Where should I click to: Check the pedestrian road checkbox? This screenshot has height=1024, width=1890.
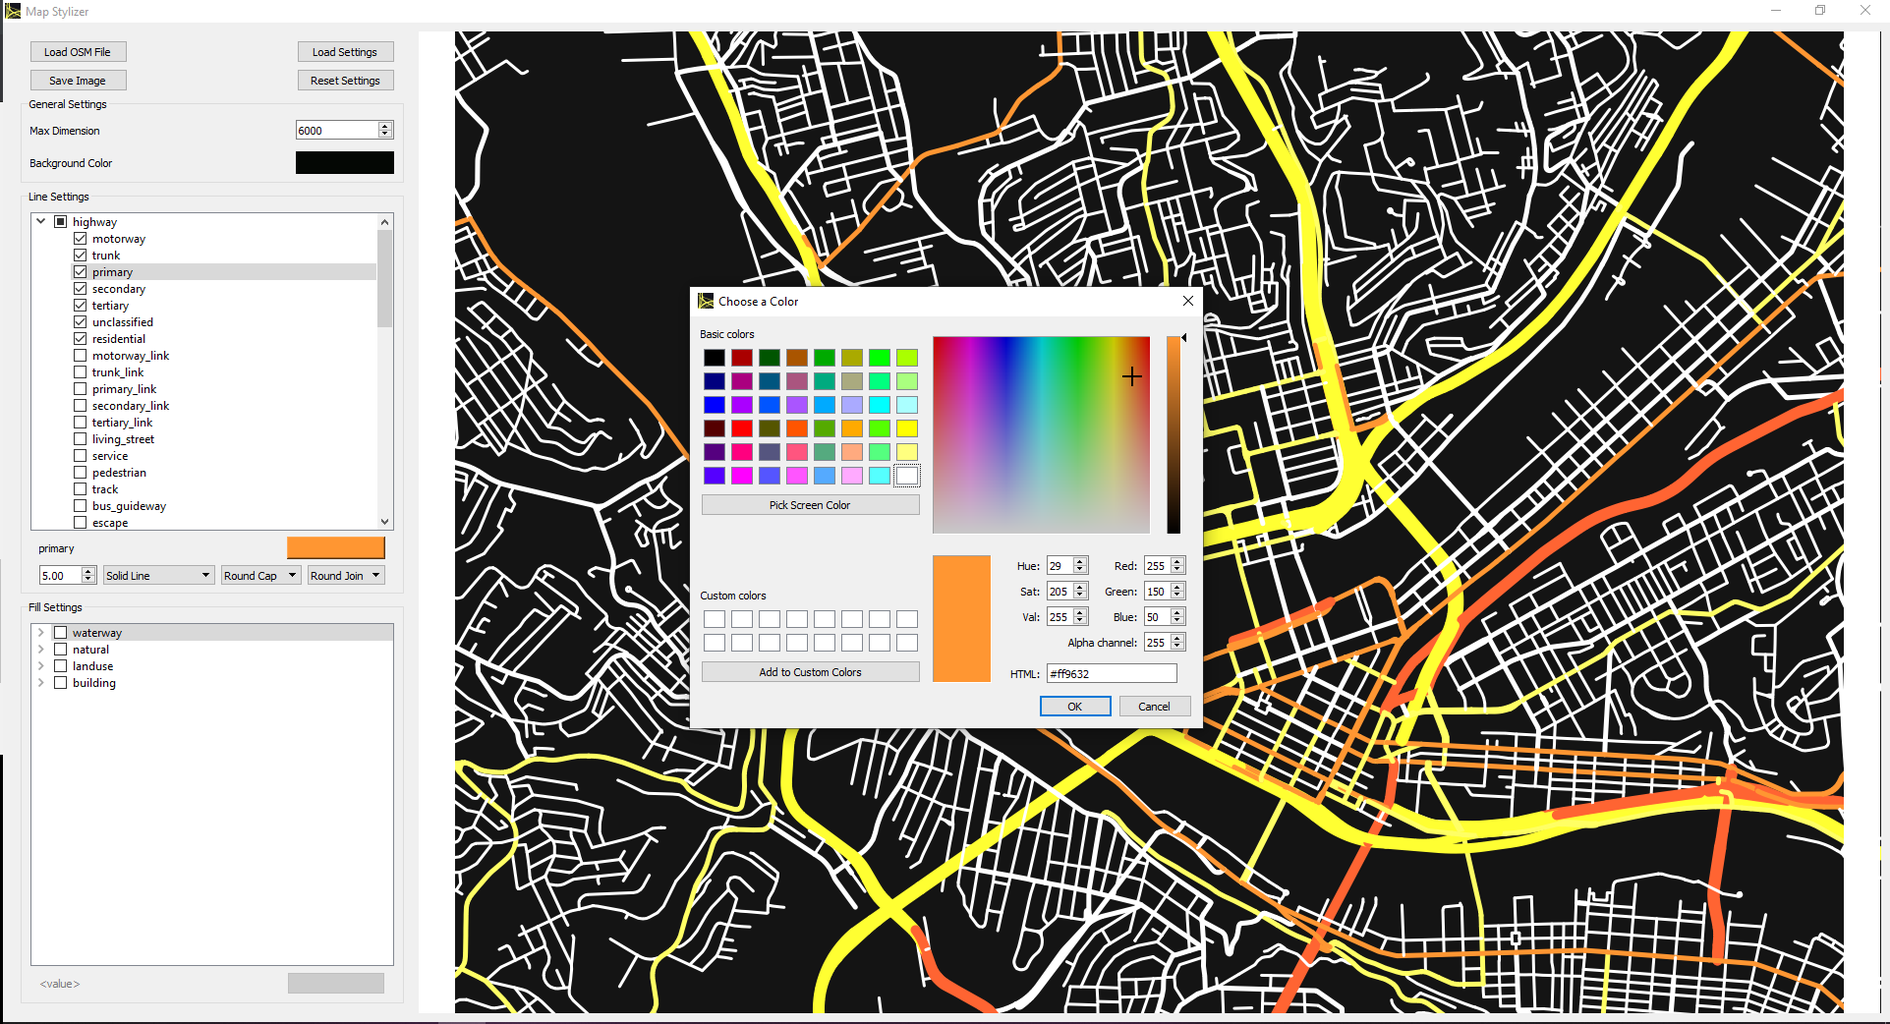click(80, 472)
